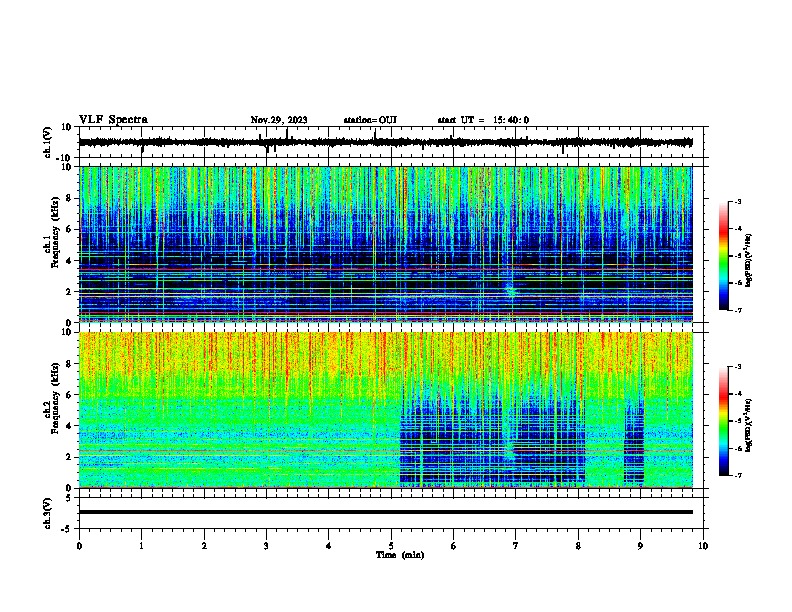The image size is (792, 612).
Task: Click the 'Time (min)' axis title
Action: pos(400,555)
